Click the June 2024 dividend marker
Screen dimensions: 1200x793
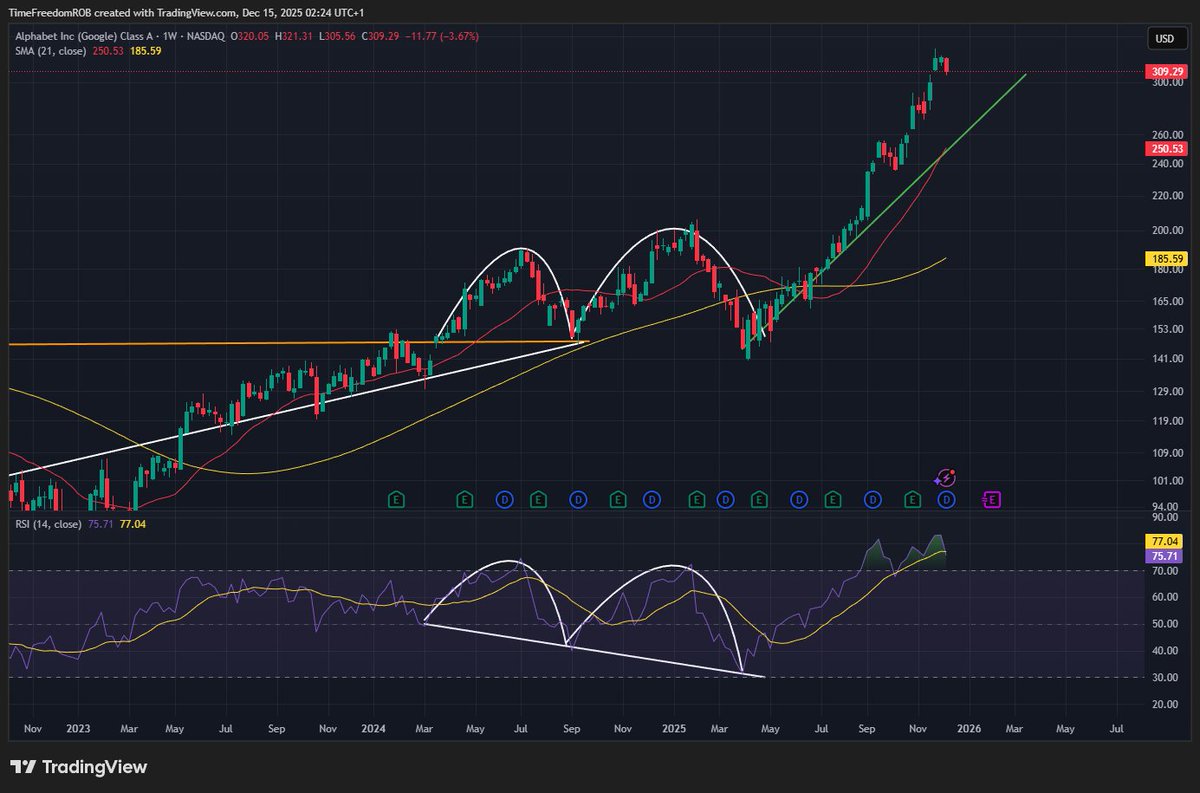click(x=505, y=498)
